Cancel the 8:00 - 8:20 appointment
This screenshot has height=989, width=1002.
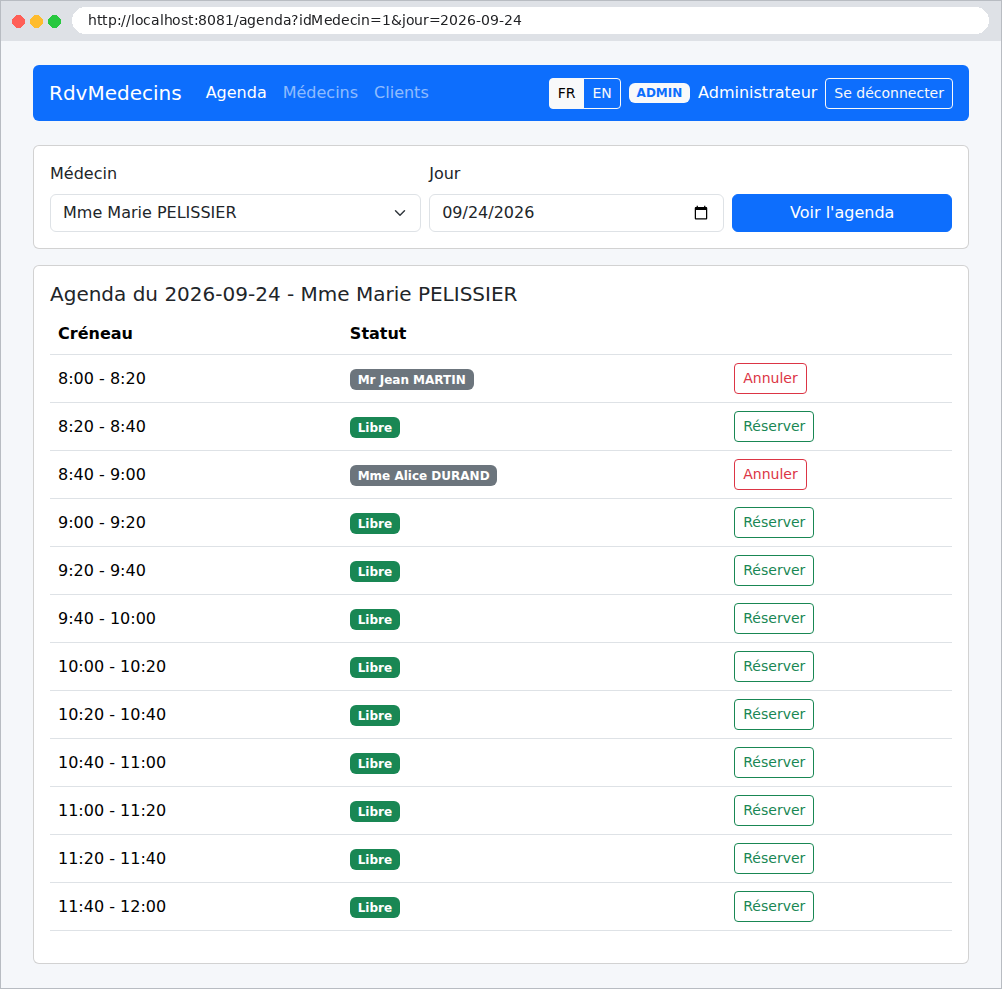770,378
